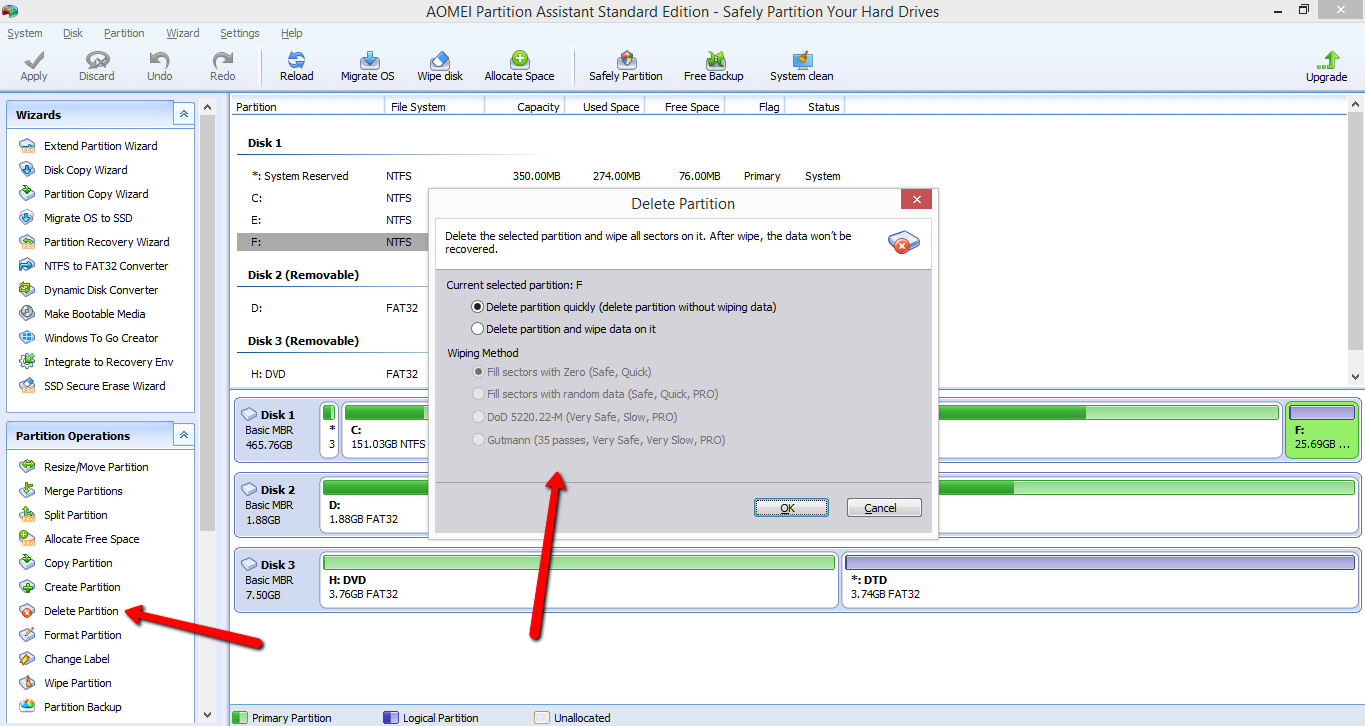Select the System Reserved row in list

(x=541, y=176)
